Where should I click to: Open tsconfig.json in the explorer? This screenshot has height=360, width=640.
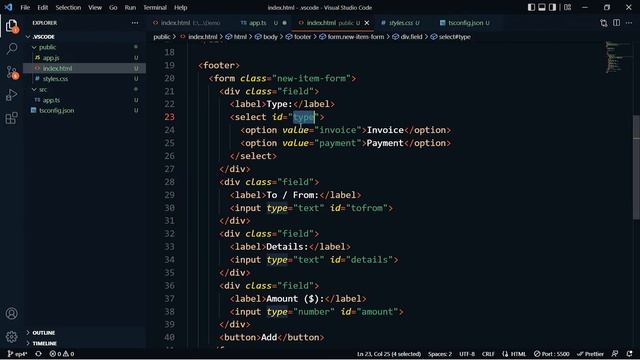(84, 110)
